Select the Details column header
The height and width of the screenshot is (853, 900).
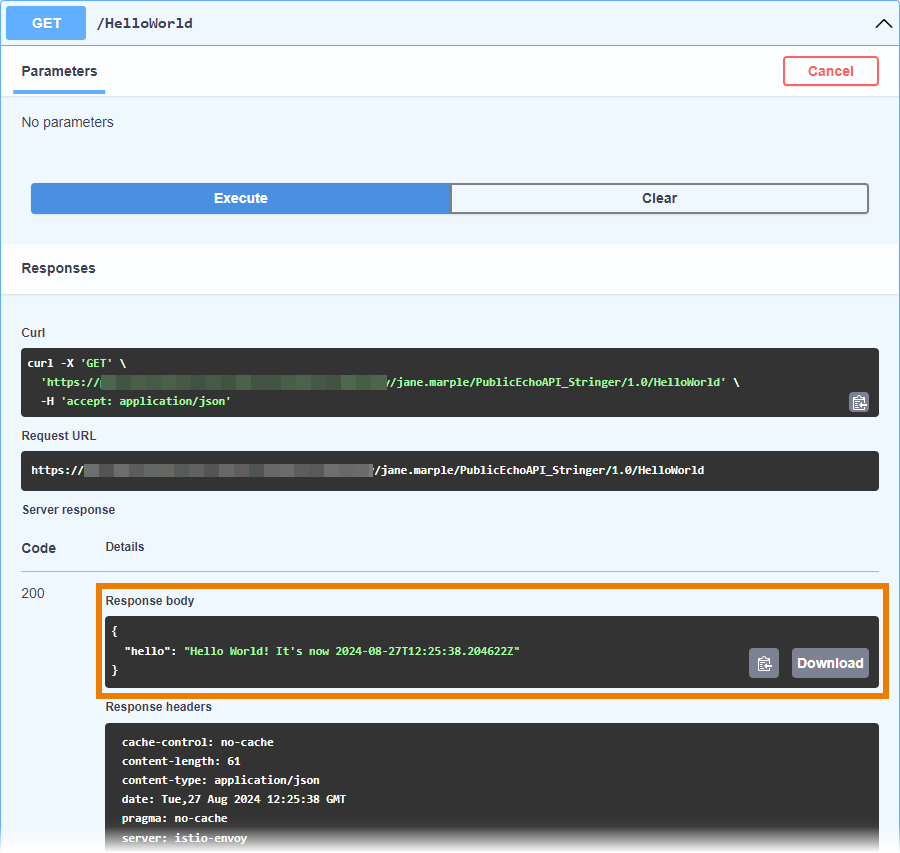pyautogui.click(x=124, y=546)
